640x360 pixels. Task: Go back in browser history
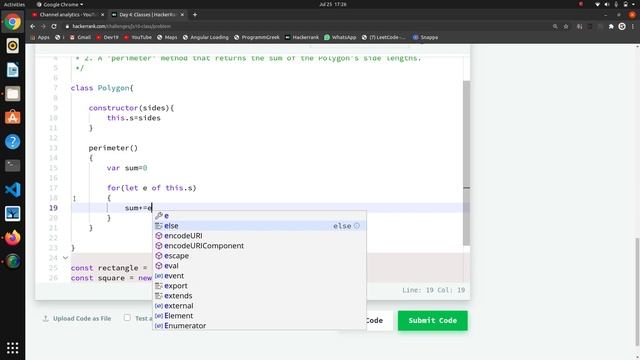[33, 26]
